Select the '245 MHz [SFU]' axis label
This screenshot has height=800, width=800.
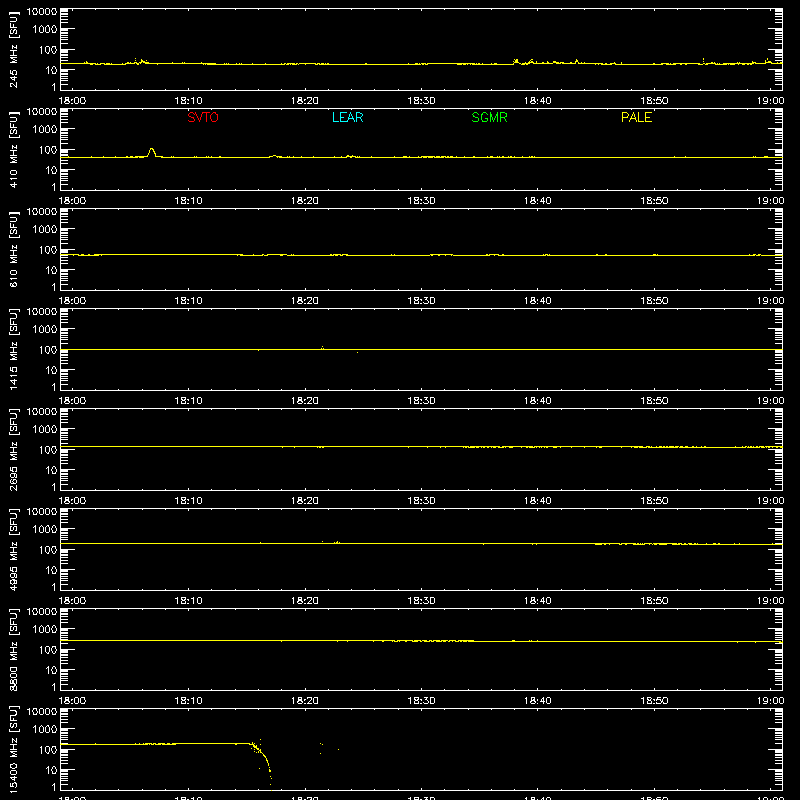[x=13, y=49]
